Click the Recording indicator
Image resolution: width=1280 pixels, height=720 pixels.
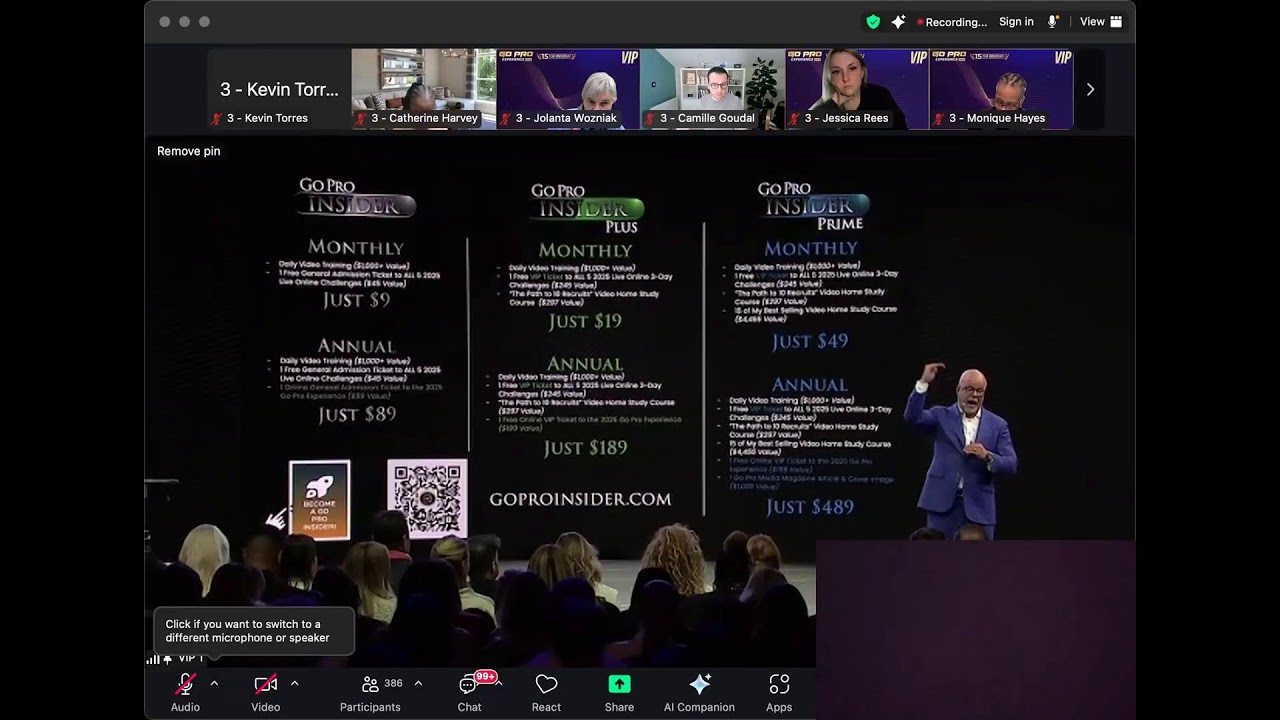point(952,22)
